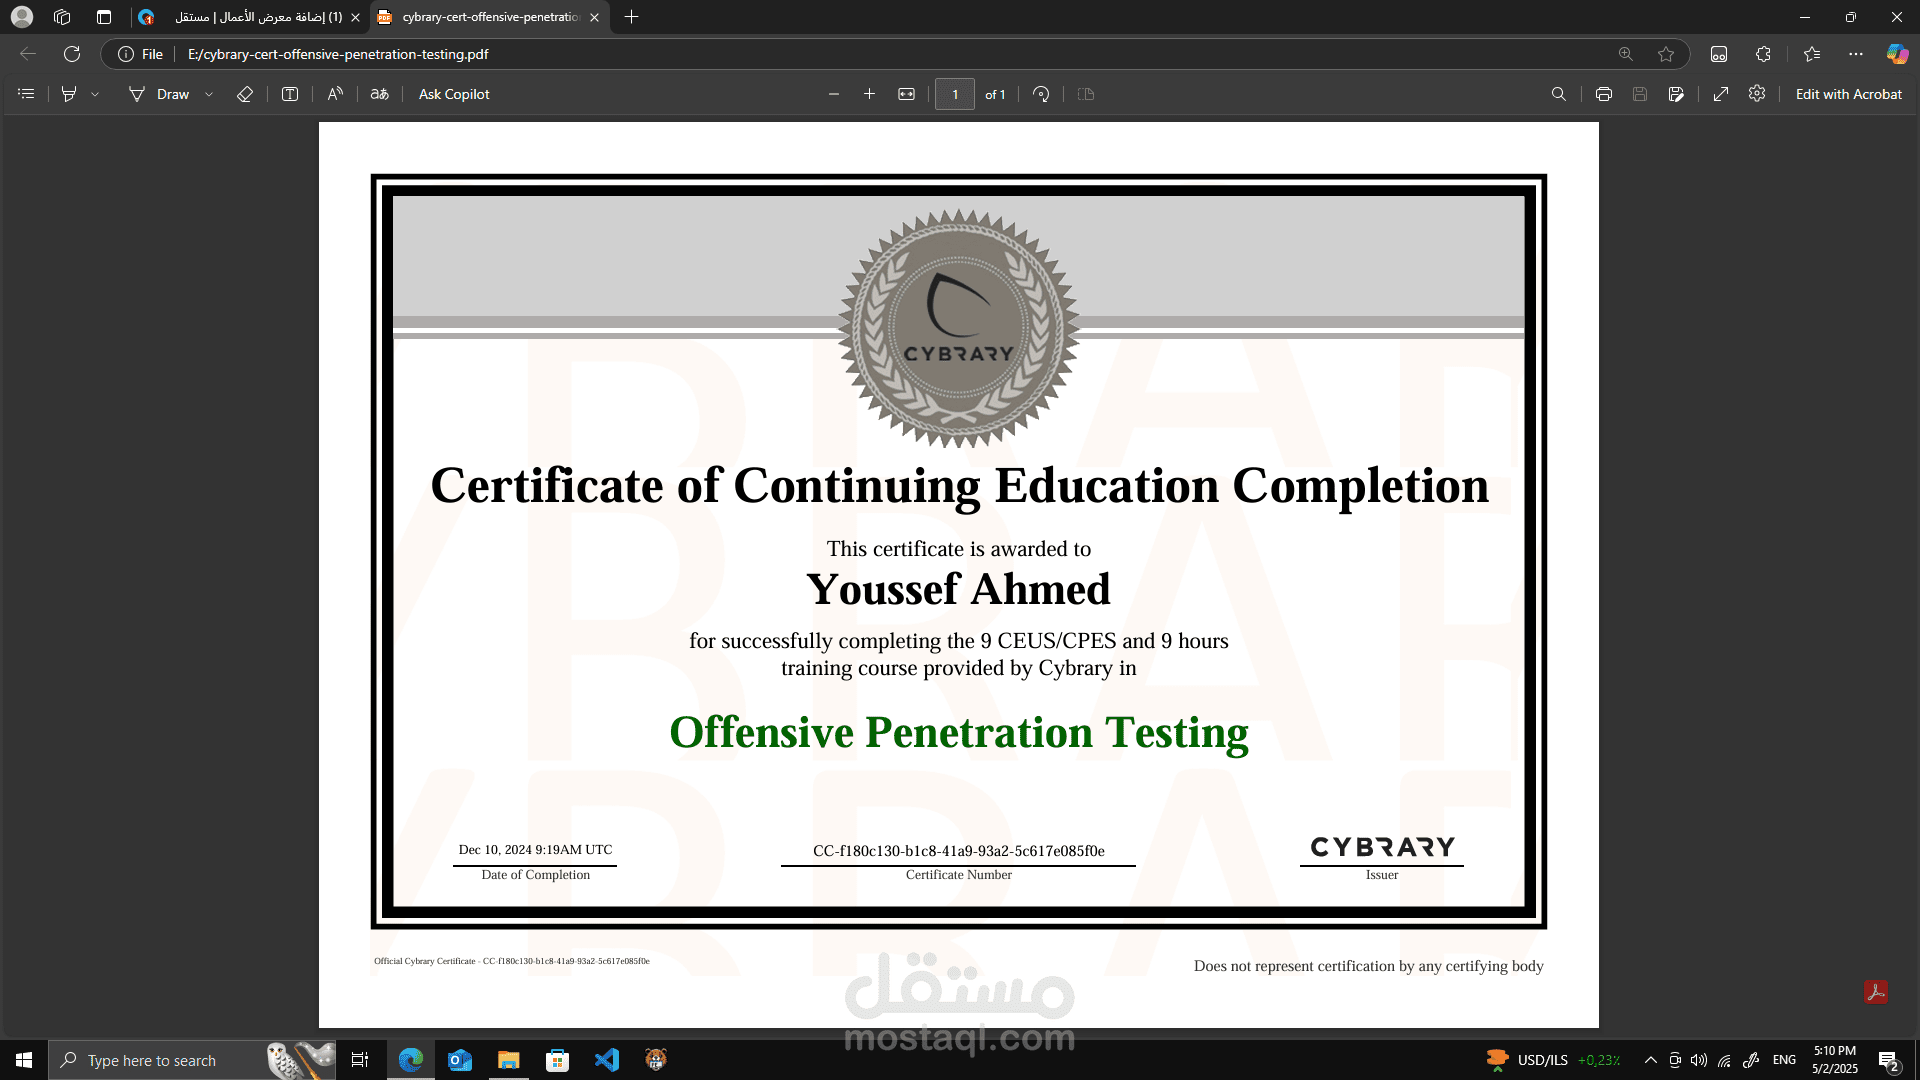Click Ask Copilot in the toolbar
Image resolution: width=1920 pixels, height=1080 pixels.
(453, 94)
